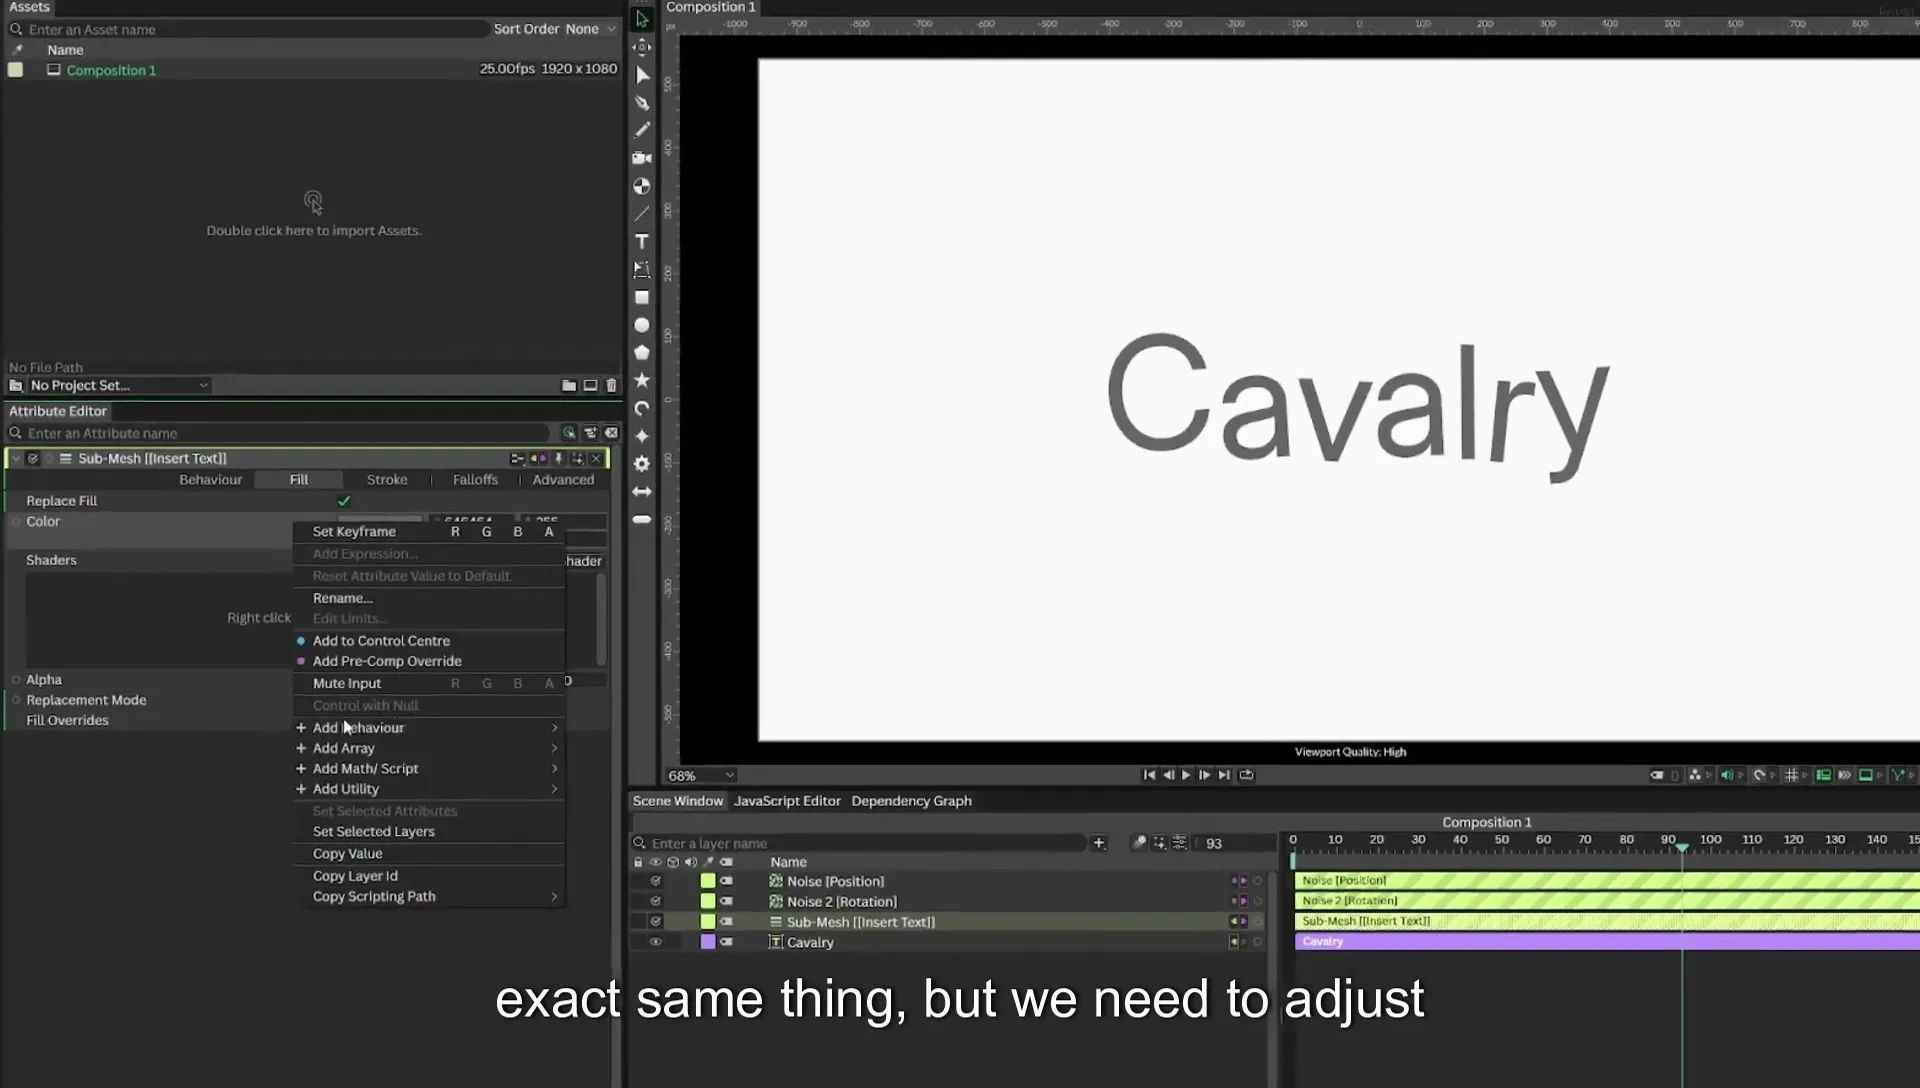Click the Cavalry layer color swatch

click(x=708, y=942)
